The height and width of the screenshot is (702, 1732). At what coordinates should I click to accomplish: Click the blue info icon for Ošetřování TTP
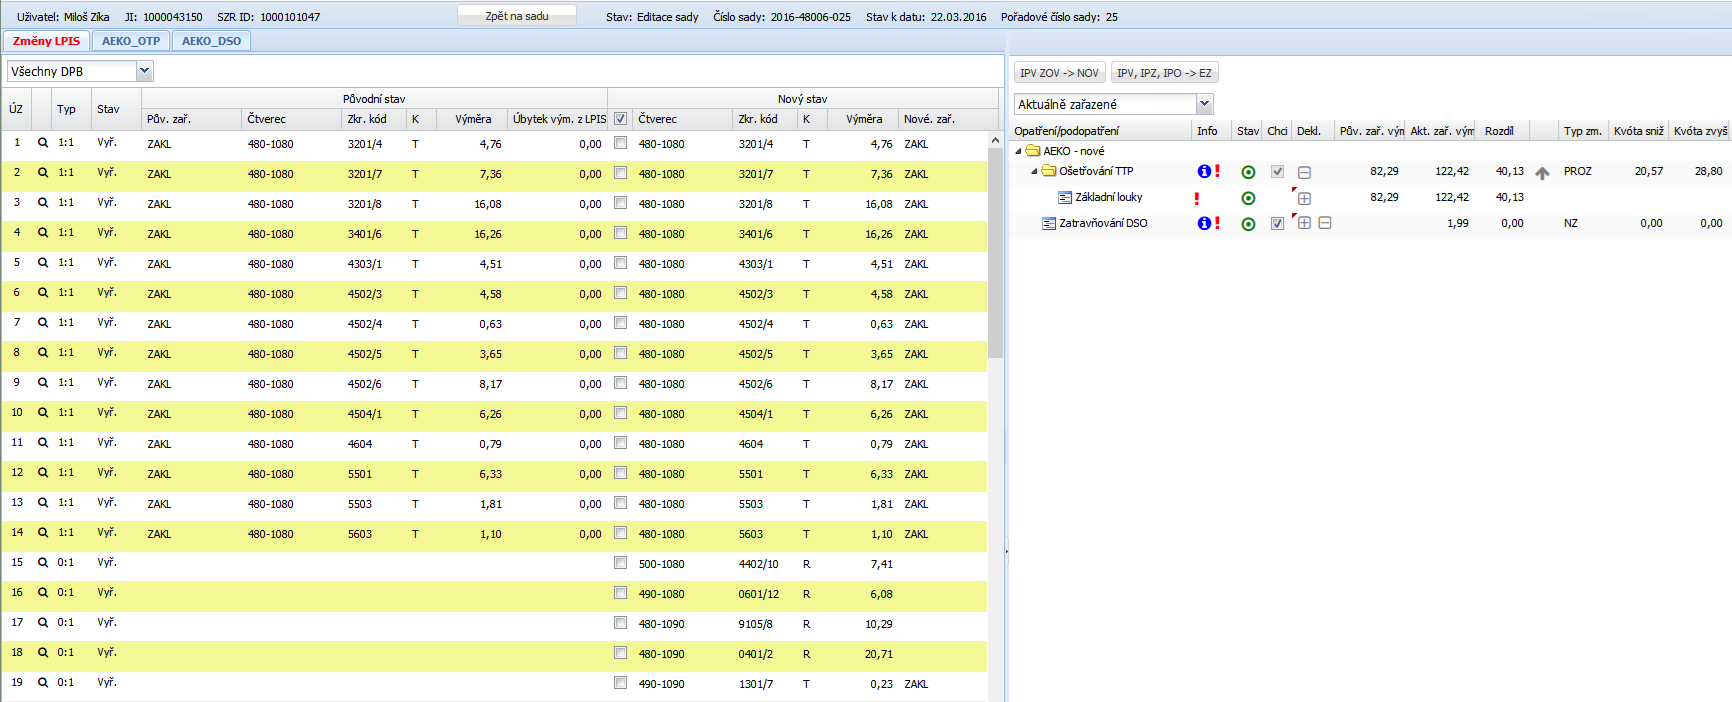point(1204,171)
